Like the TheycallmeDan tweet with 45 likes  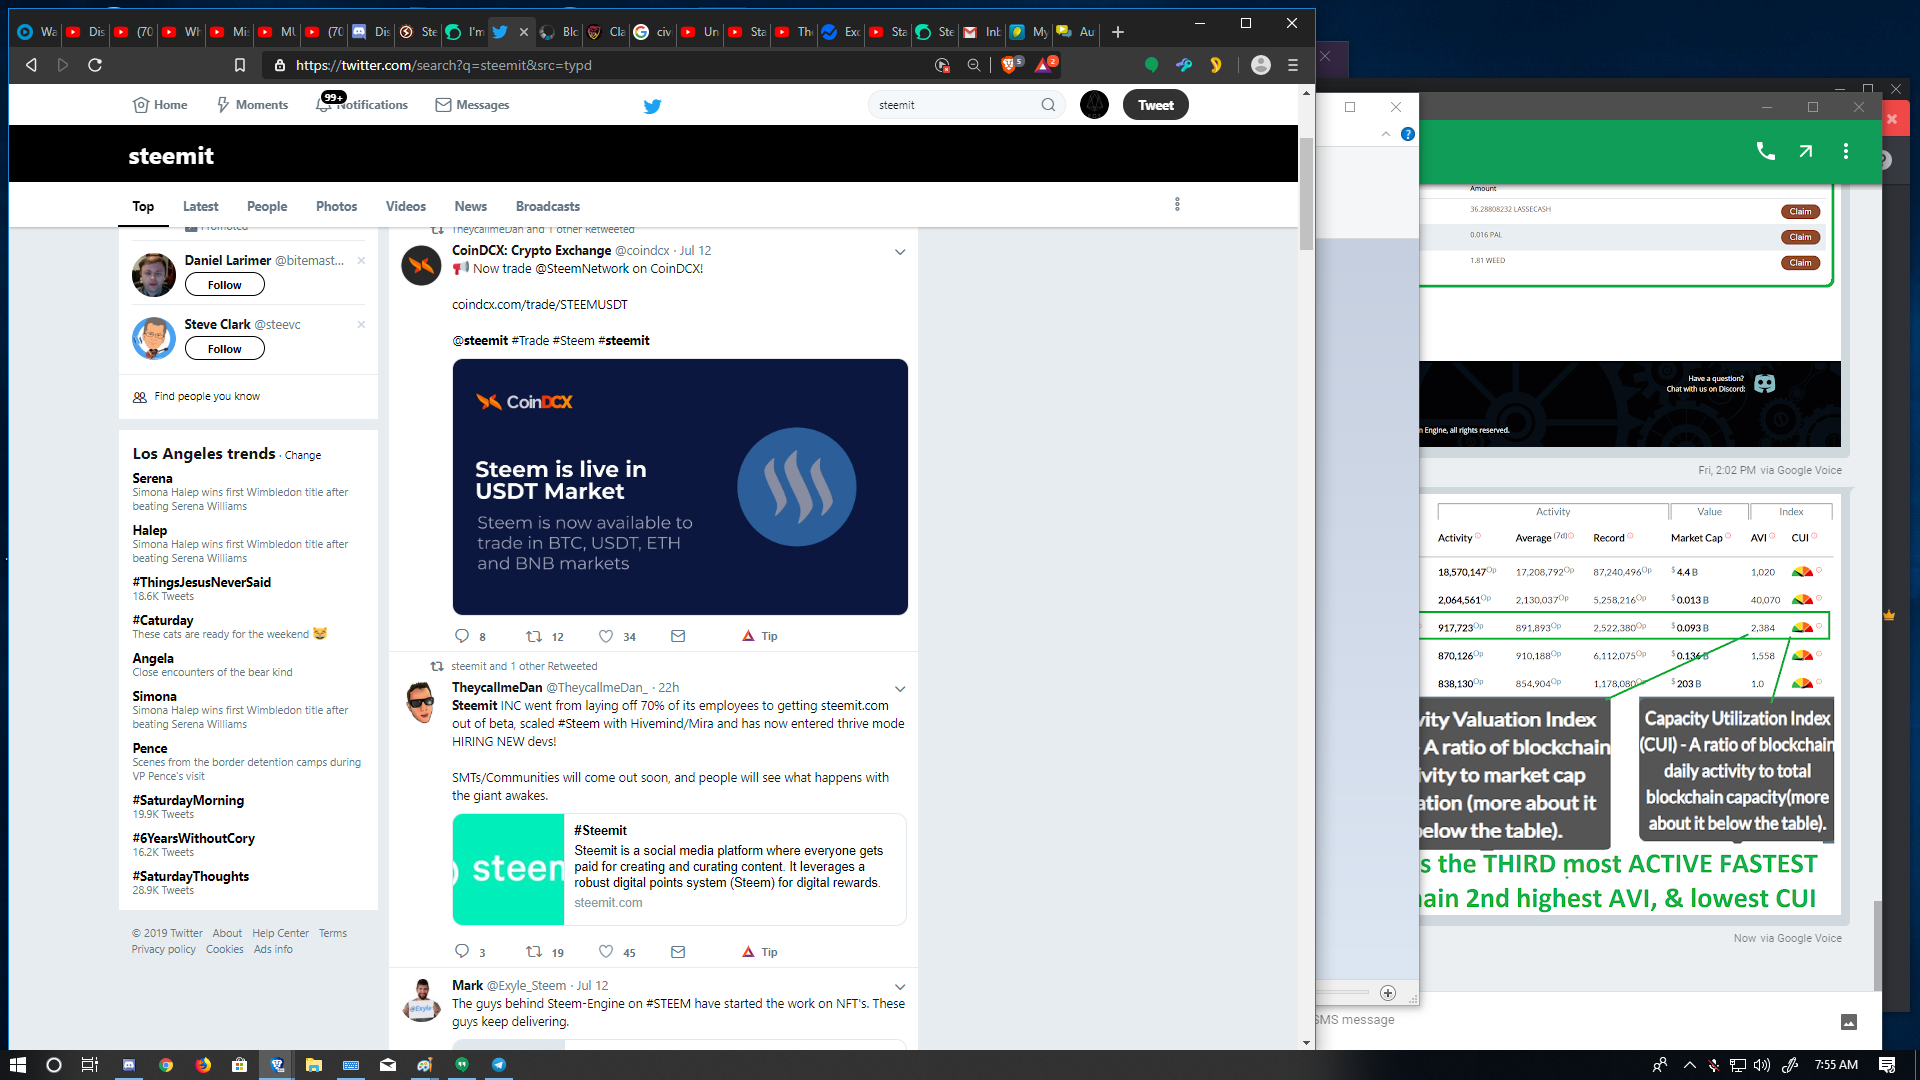coord(606,952)
